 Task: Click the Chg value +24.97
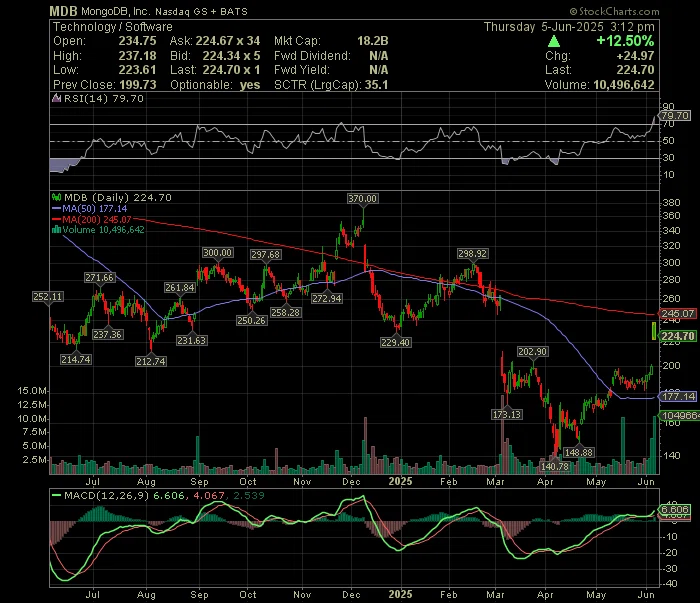[635, 56]
